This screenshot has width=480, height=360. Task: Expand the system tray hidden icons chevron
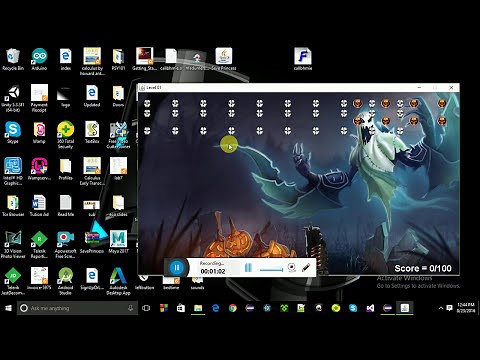(441, 308)
